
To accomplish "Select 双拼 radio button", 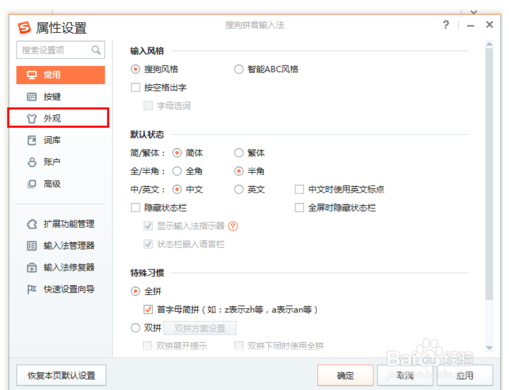I will 135,328.
